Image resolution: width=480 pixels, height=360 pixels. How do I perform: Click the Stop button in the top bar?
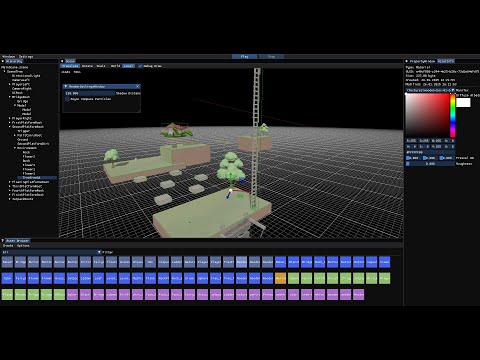[x=271, y=57]
